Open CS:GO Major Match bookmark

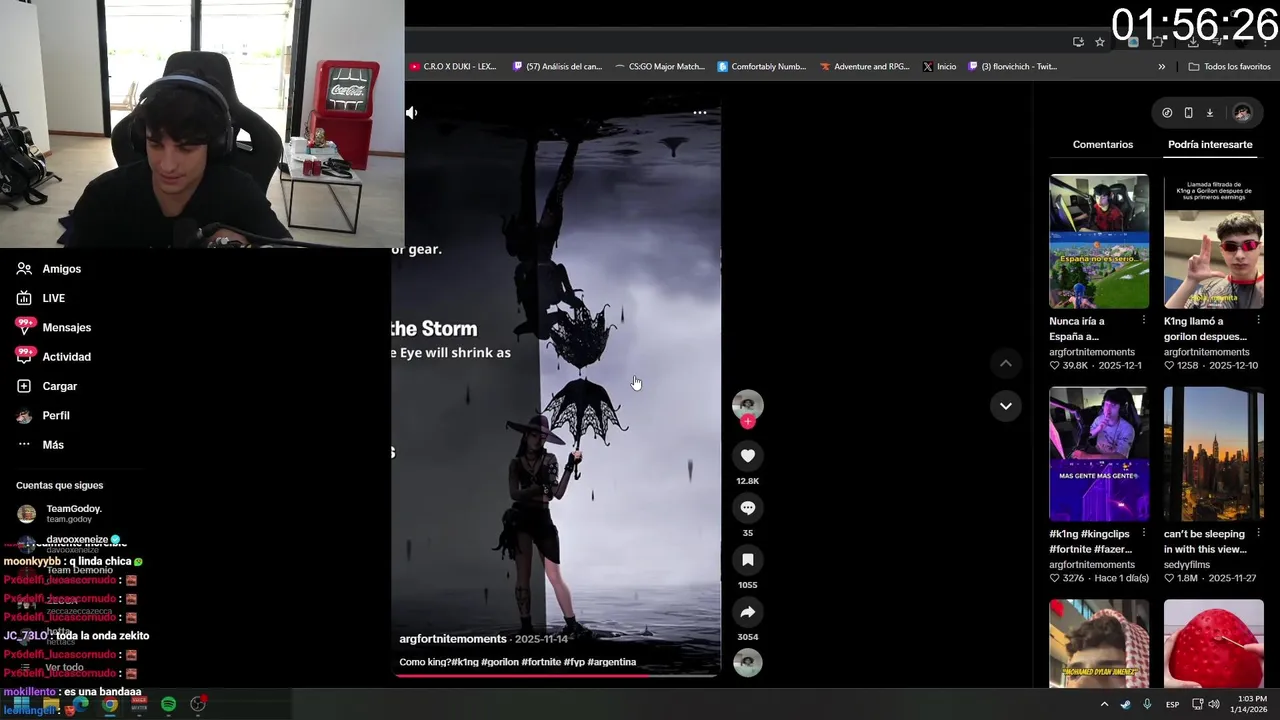coord(660,67)
